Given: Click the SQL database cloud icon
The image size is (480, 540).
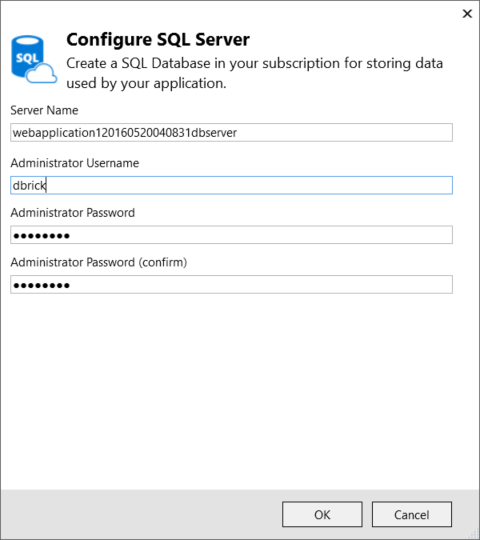Looking at the screenshot, I should (34, 59).
